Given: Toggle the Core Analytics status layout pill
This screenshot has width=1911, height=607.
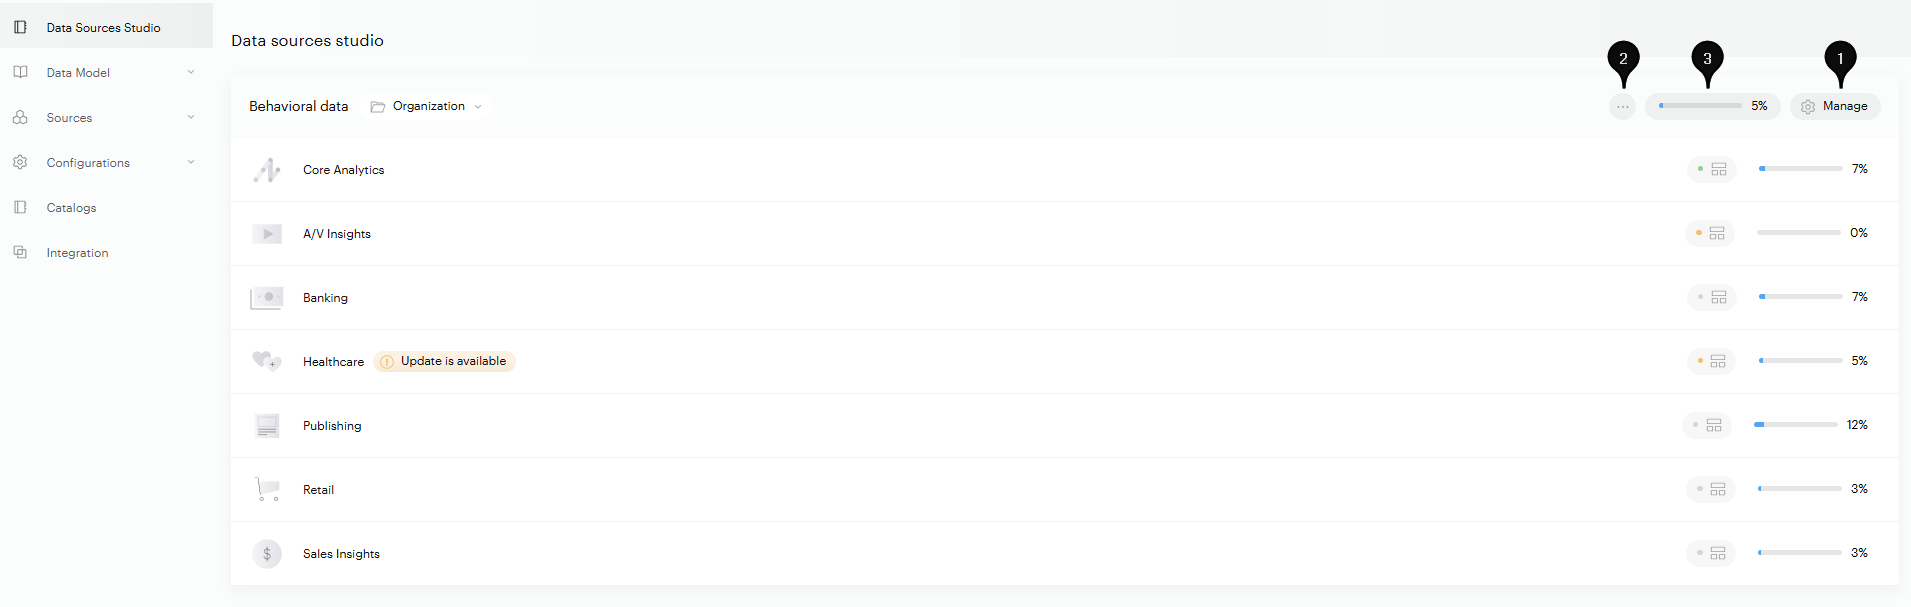Looking at the screenshot, I should 1712,169.
